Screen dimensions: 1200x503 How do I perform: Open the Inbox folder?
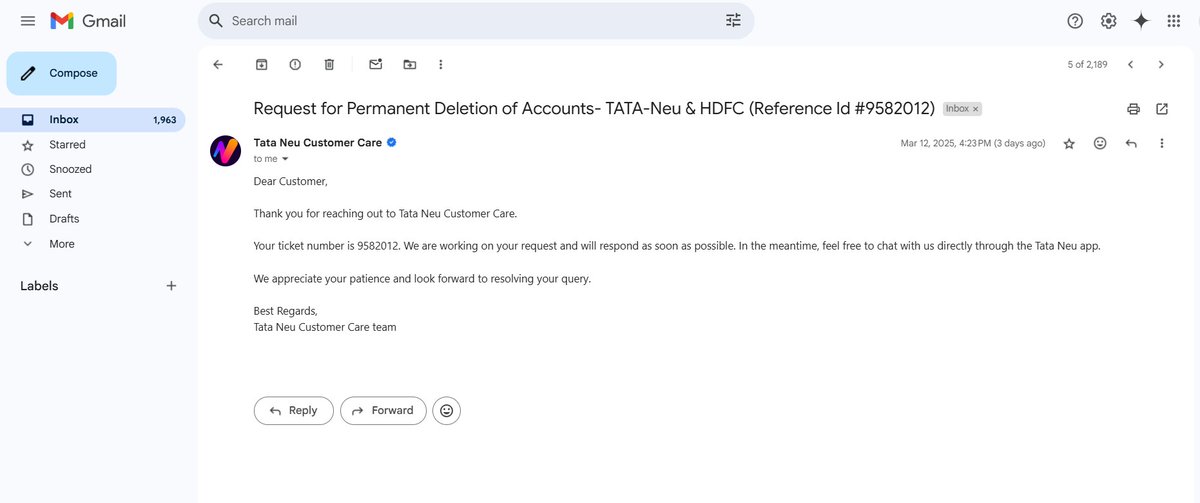pos(92,120)
